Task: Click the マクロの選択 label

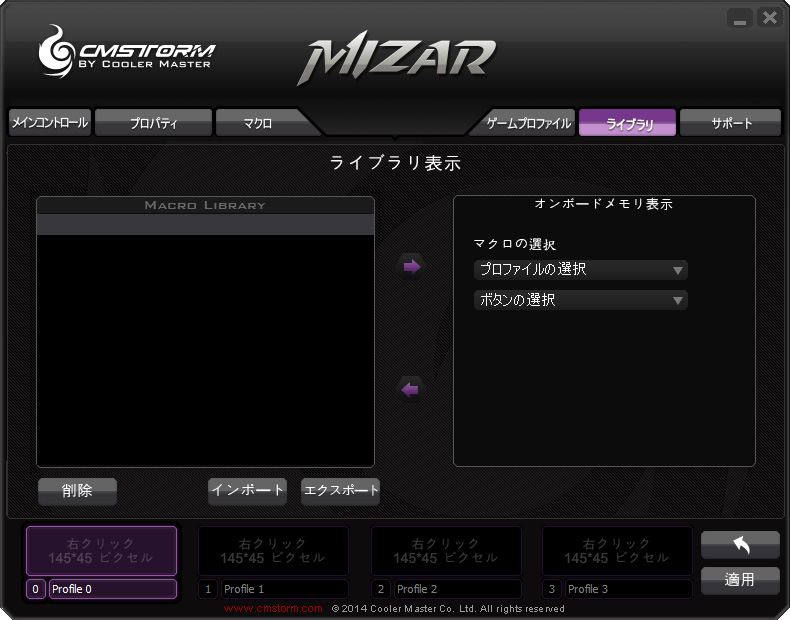Action: [514, 244]
